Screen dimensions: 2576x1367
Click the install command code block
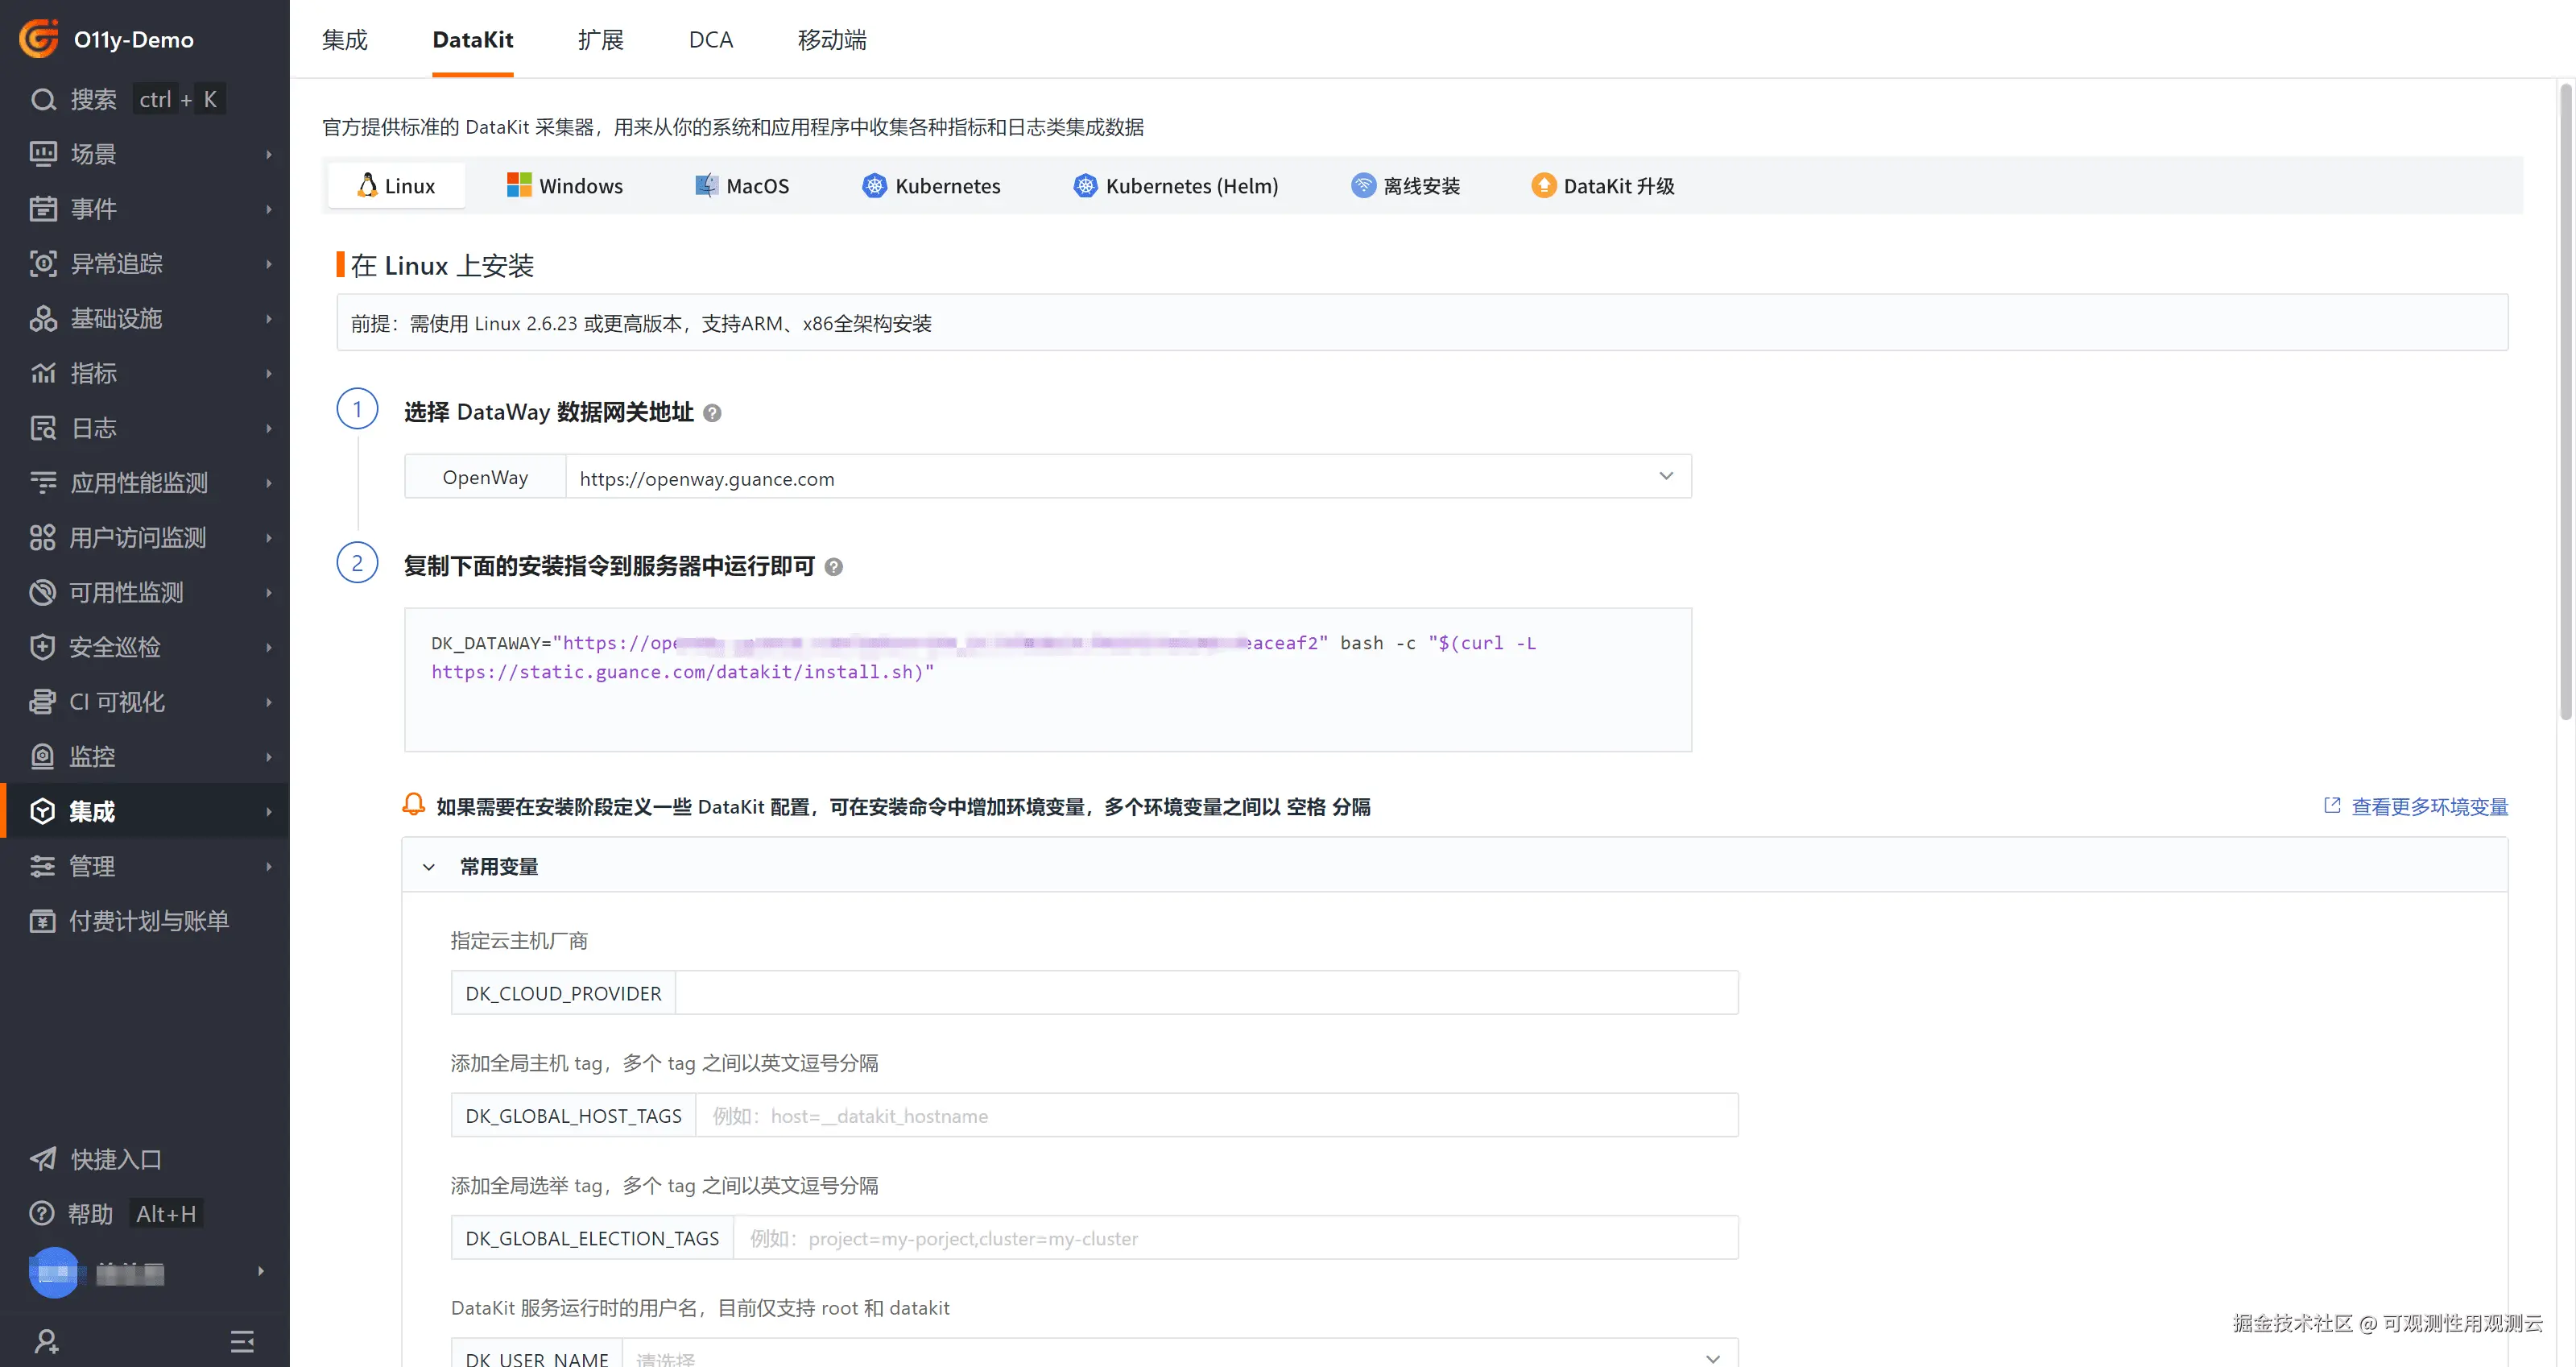click(x=1048, y=680)
